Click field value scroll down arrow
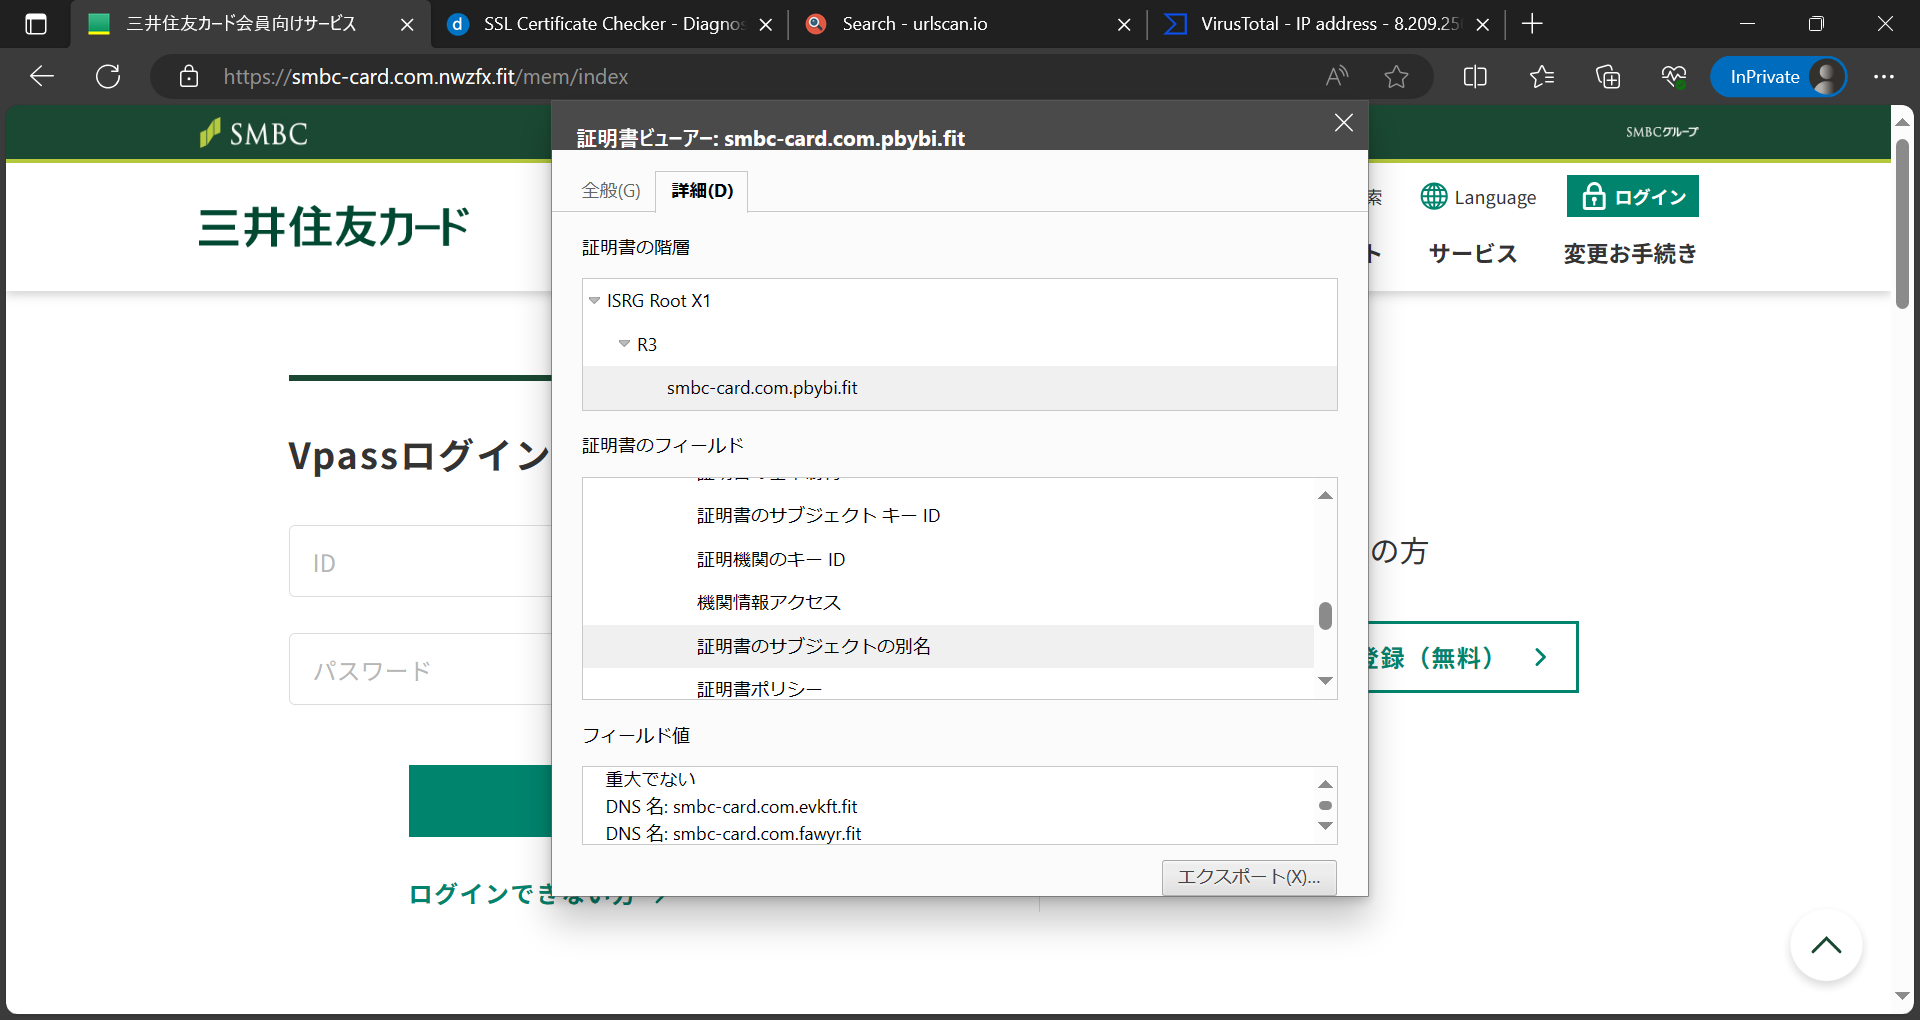The image size is (1920, 1020). 1325,826
